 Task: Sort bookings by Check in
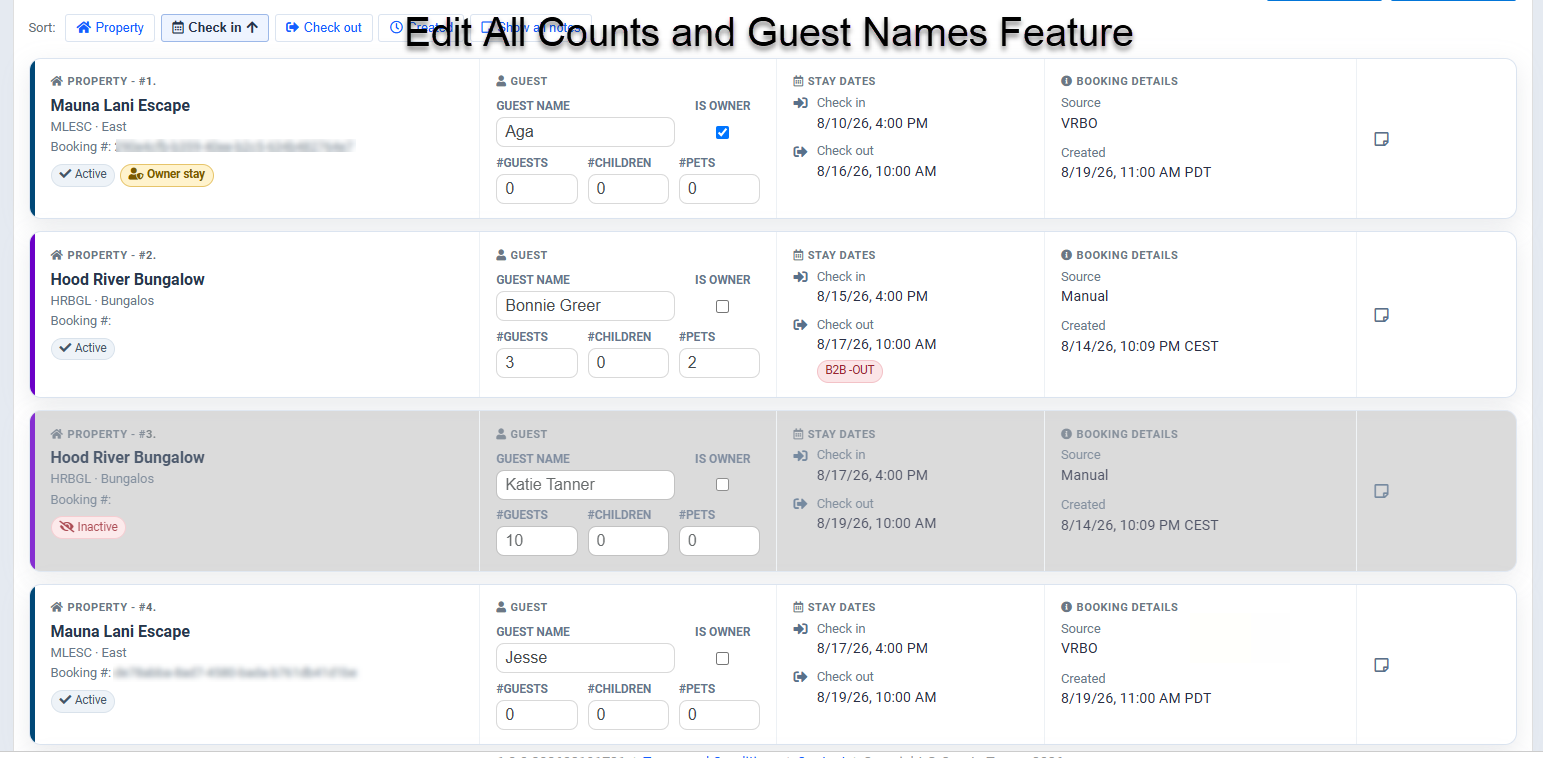coord(215,28)
